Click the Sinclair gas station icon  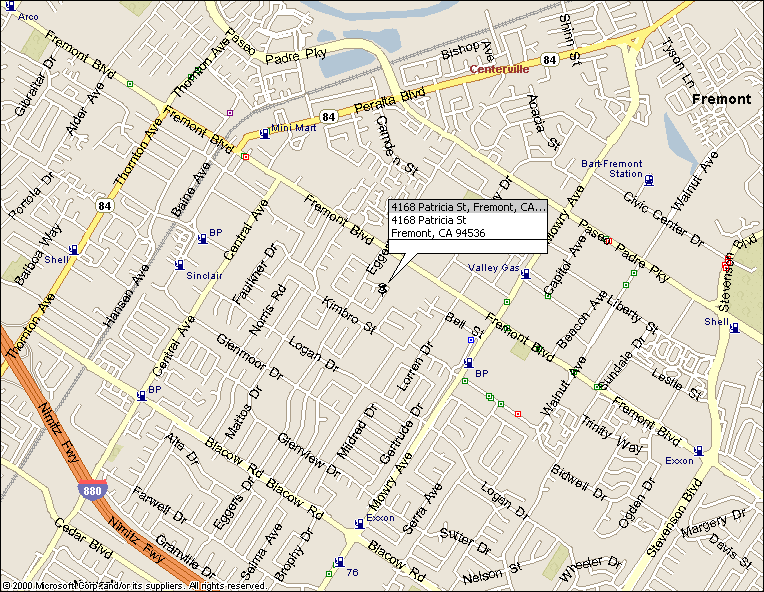[x=179, y=265]
